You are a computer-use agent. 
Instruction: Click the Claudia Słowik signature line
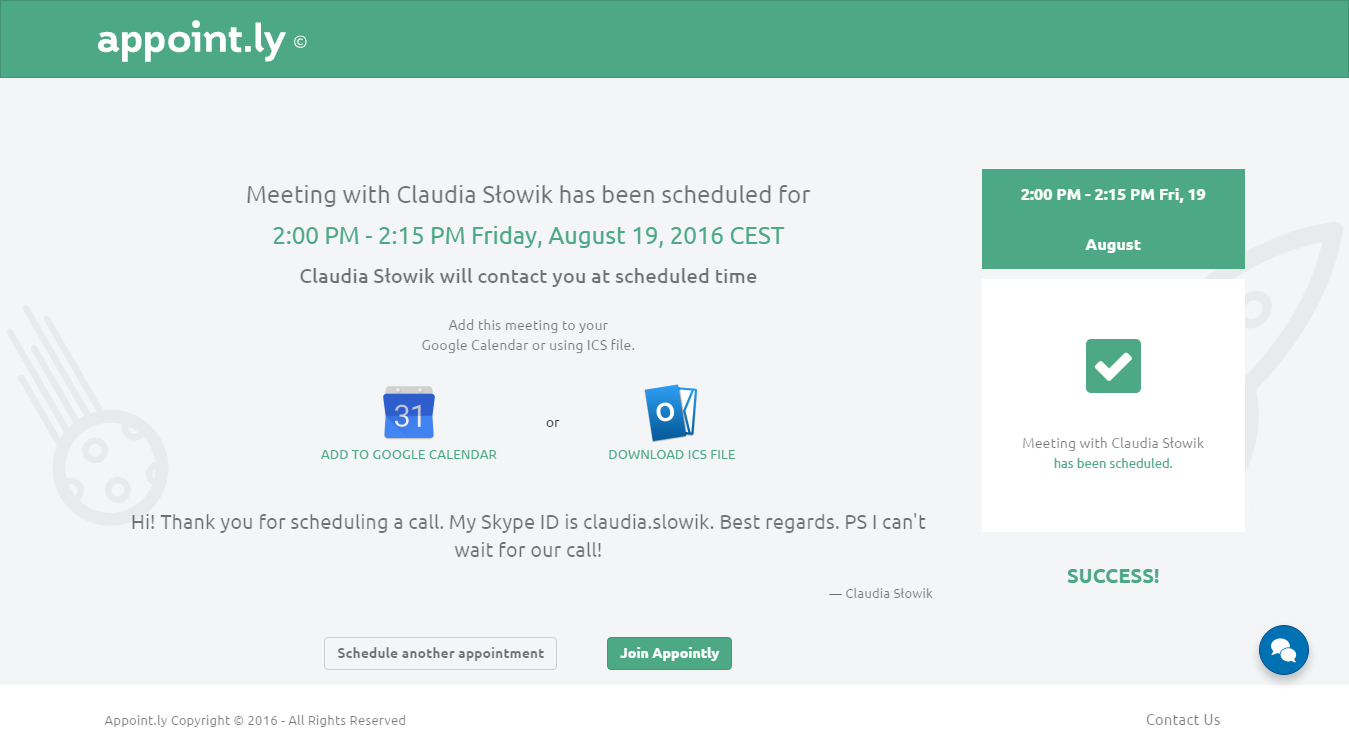point(881,593)
